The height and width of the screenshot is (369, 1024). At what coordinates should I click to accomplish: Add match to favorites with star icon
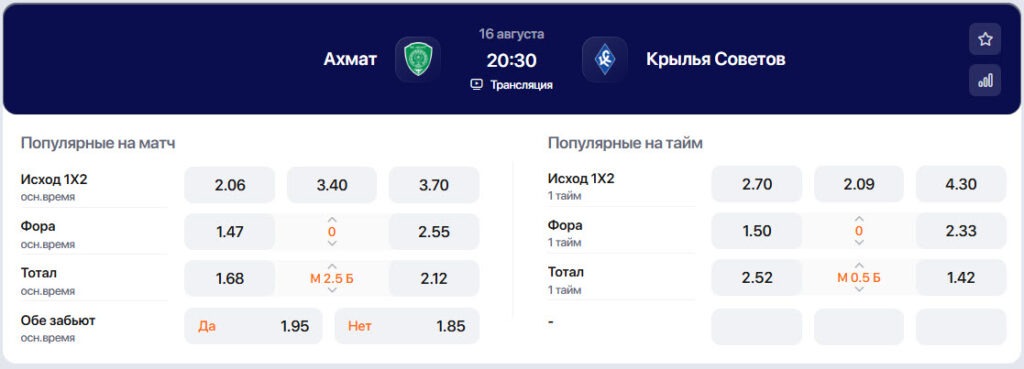(x=985, y=39)
